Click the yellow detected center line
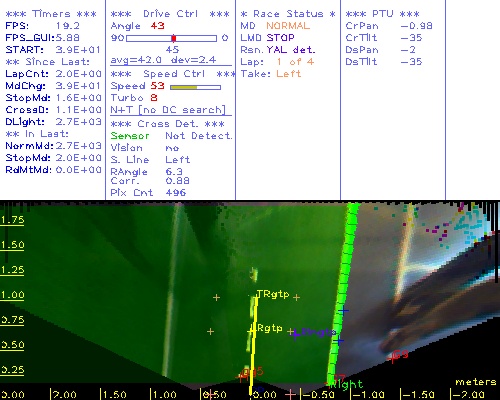Image resolution: width=500 pixels, height=400 pixels. tap(253, 343)
